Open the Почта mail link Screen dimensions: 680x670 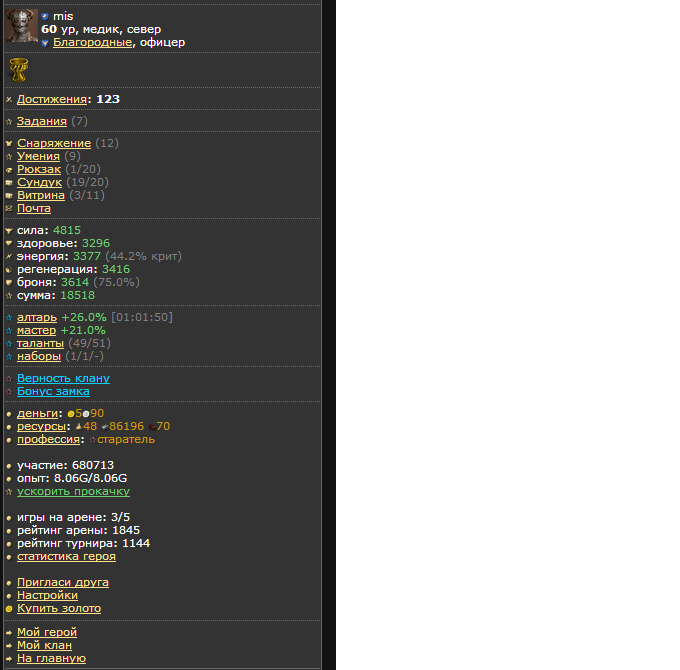point(34,208)
